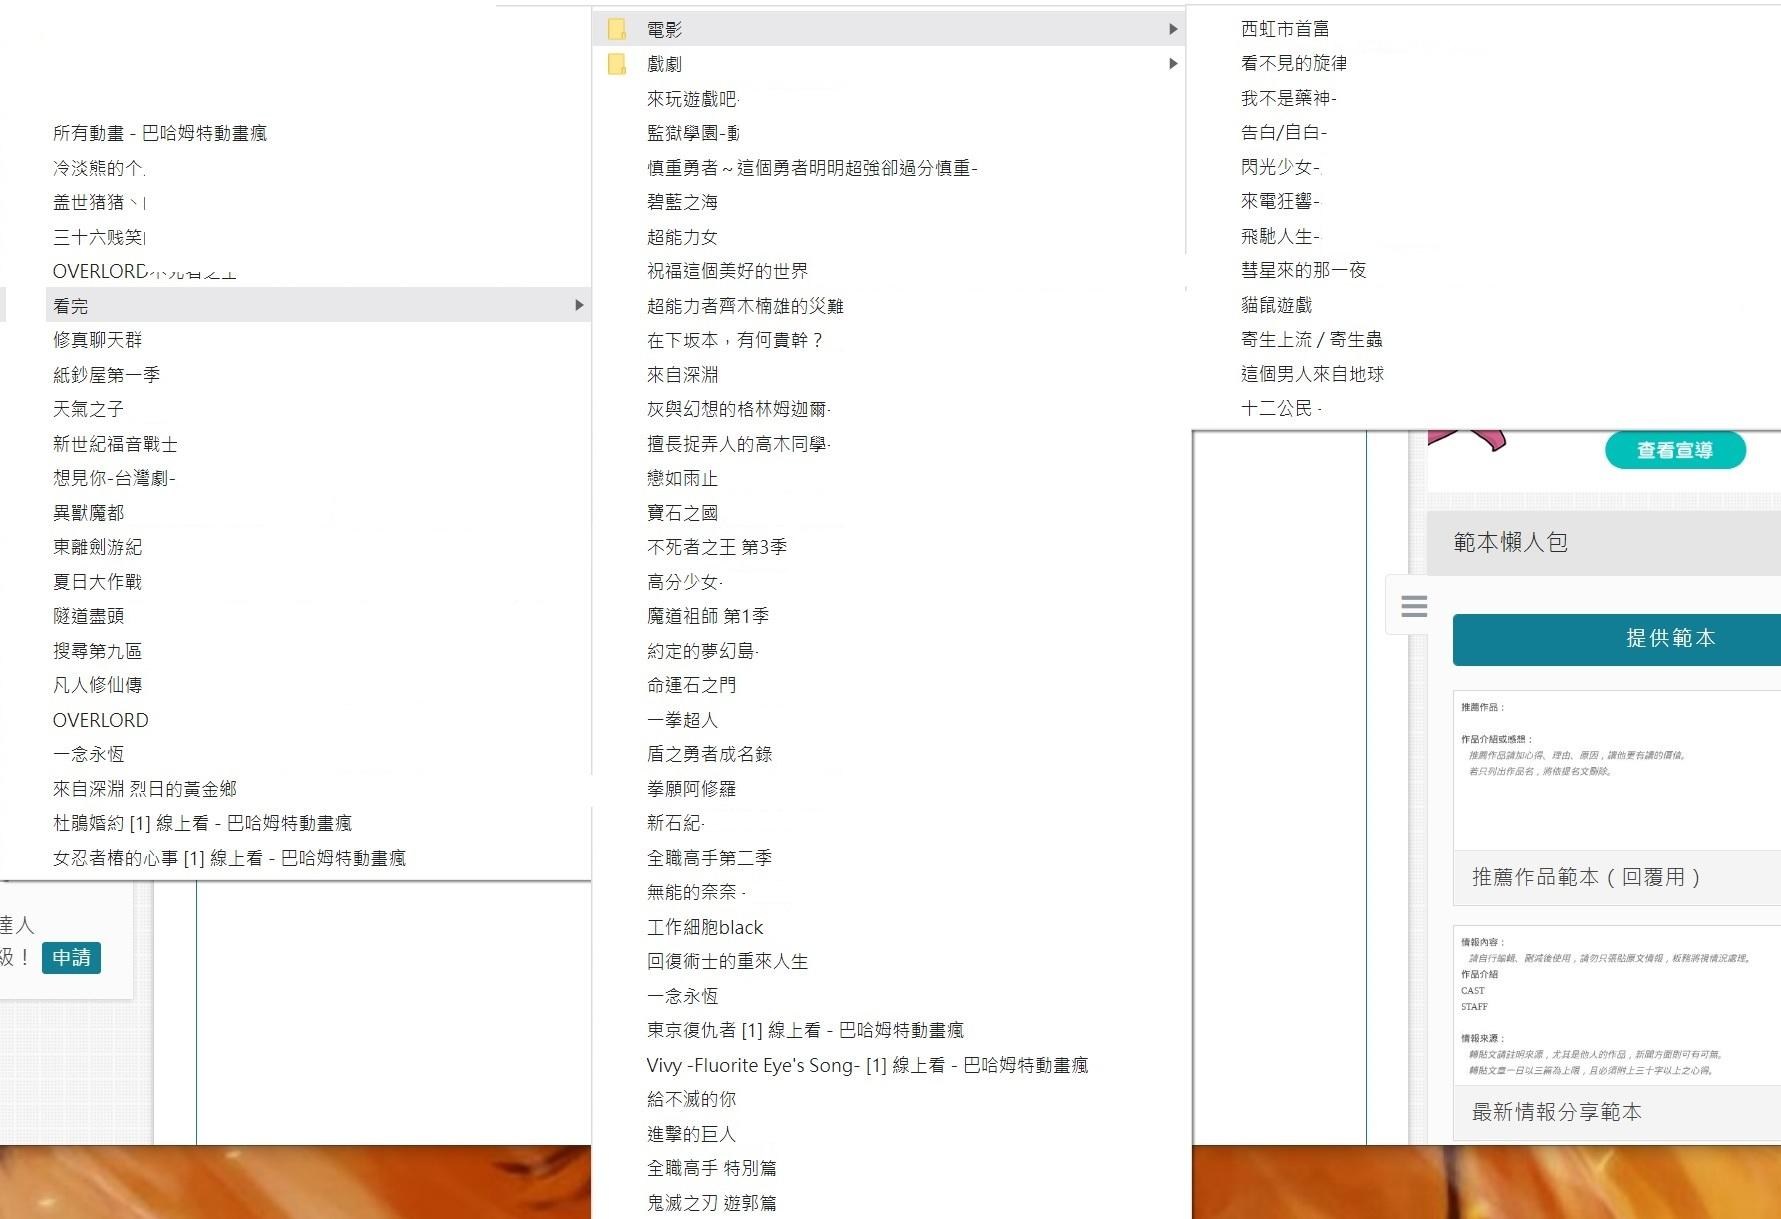Choose 新世紀福音戰士 bookmark entry
Viewport: 1781px width, 1219px height.
[x=115, y=443]
